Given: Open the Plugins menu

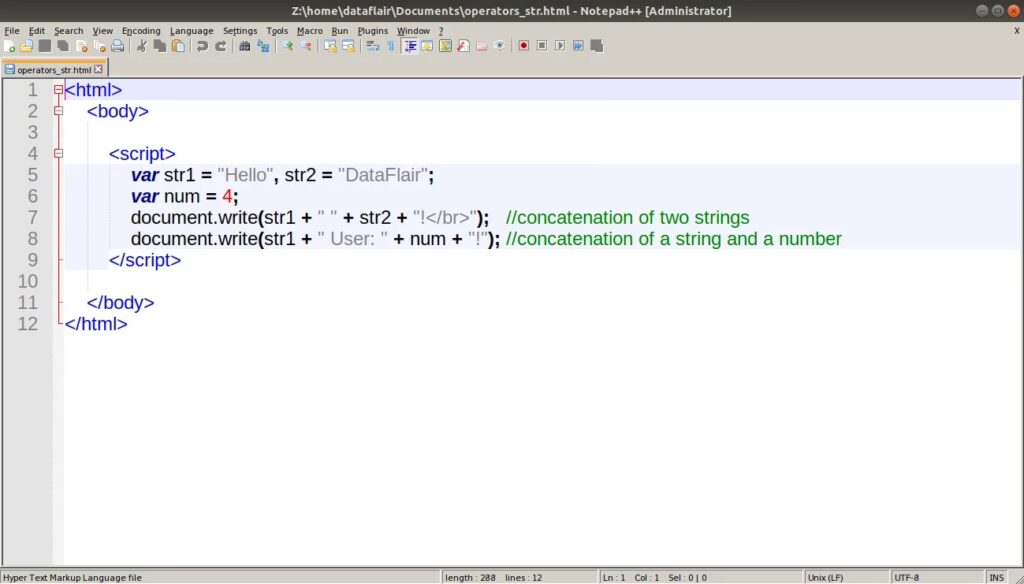Looking at the screenshot, I should coord(373,31).
